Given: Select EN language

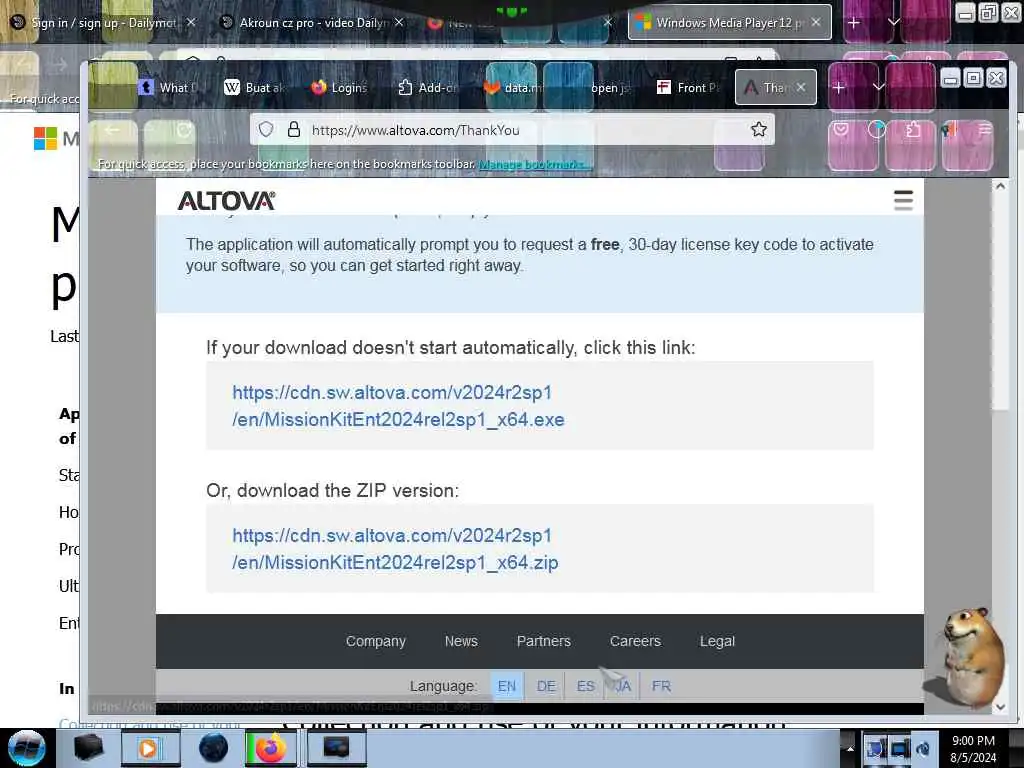Looking at the screenshot, I should (x=507, y=686).
